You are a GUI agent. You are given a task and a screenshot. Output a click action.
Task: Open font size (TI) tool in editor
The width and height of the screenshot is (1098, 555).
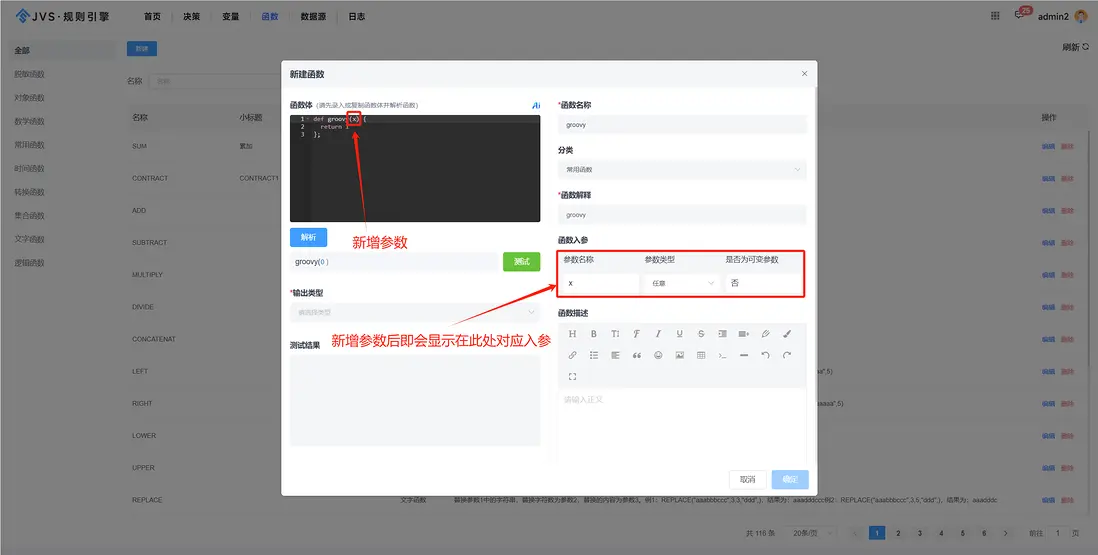pyautogui.click(x=615, y=334)
